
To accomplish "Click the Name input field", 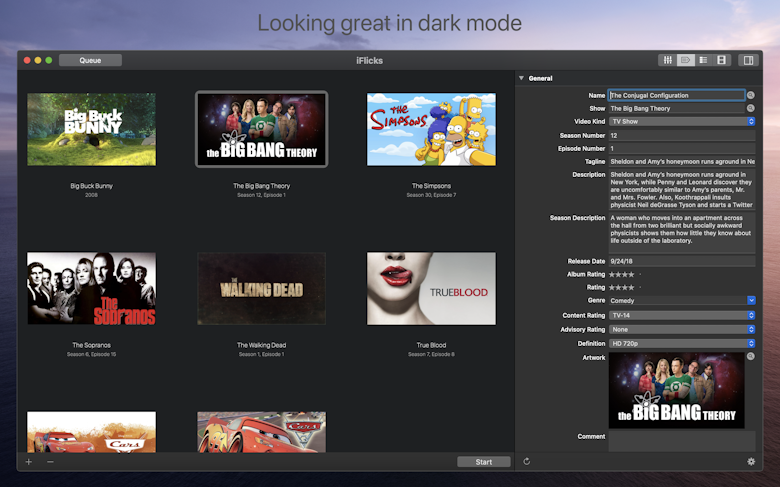I will pos(677,95).
